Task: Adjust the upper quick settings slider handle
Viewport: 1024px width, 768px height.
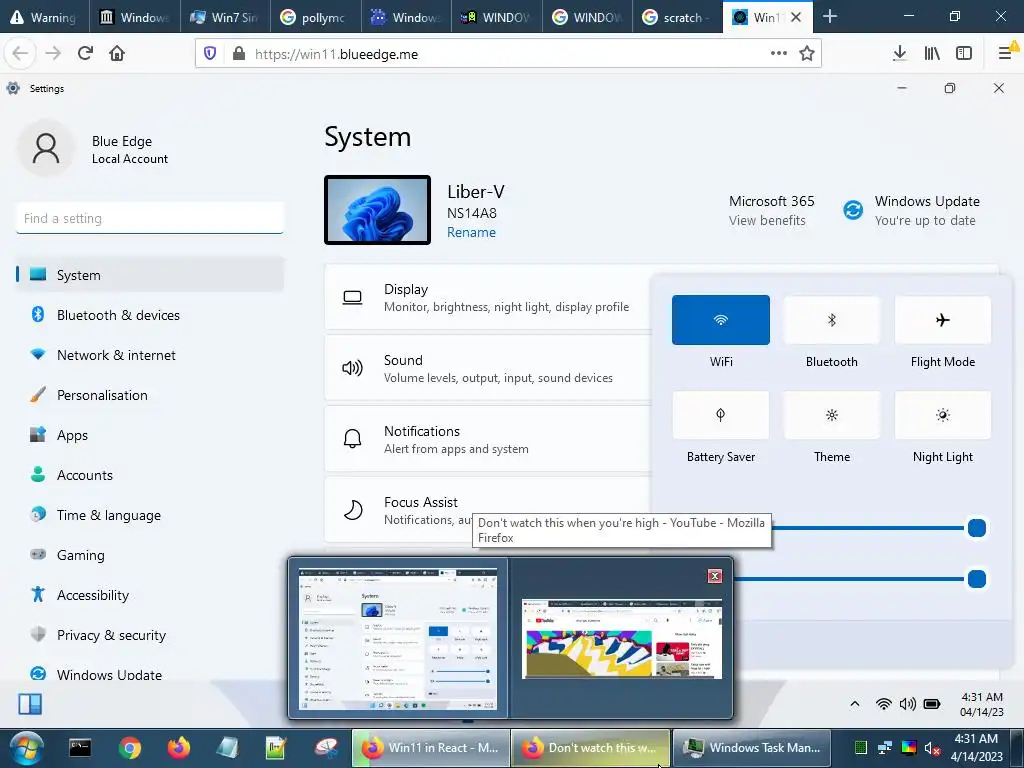Action: (x=976, y=528)
